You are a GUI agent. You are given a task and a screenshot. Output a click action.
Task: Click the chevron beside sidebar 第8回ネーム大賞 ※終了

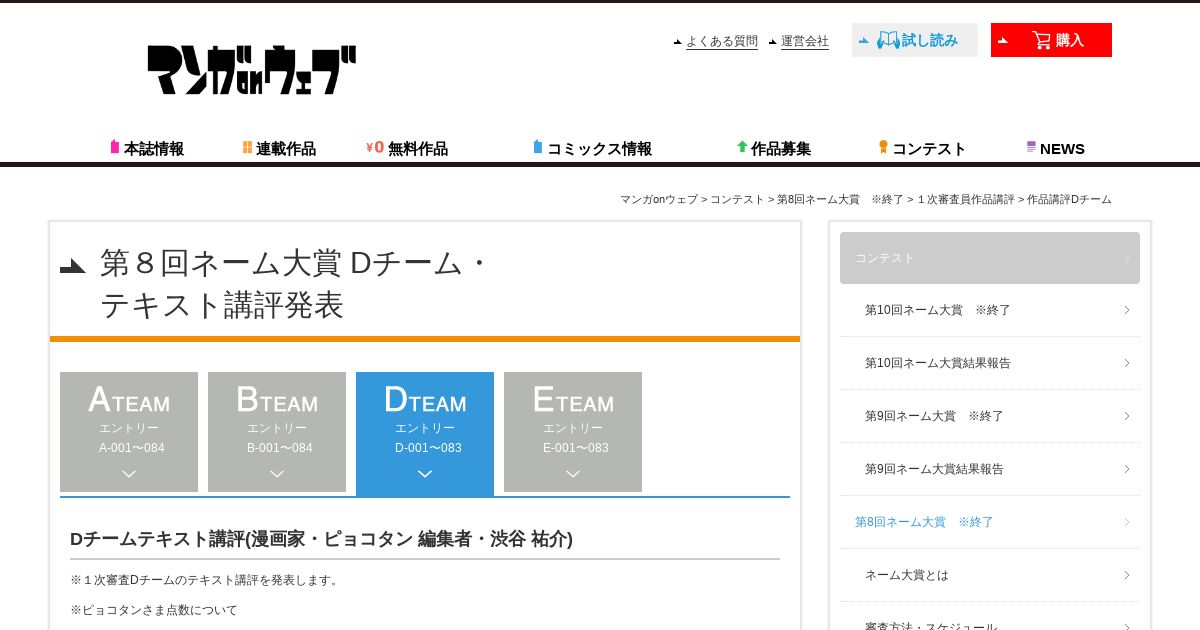pyautogui.click(x=1126, y=522)
